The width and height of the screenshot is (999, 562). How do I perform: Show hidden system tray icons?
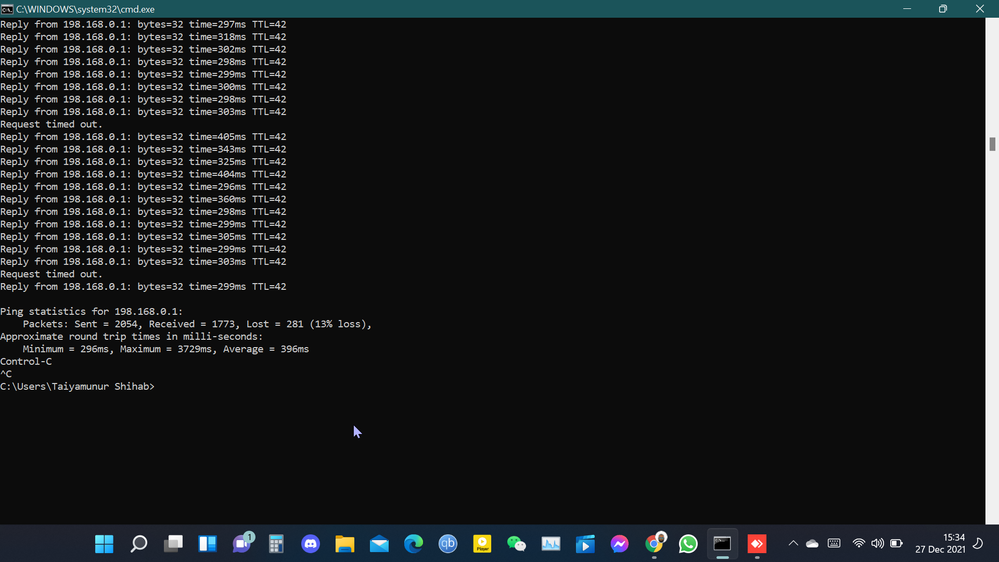point(793,544)
